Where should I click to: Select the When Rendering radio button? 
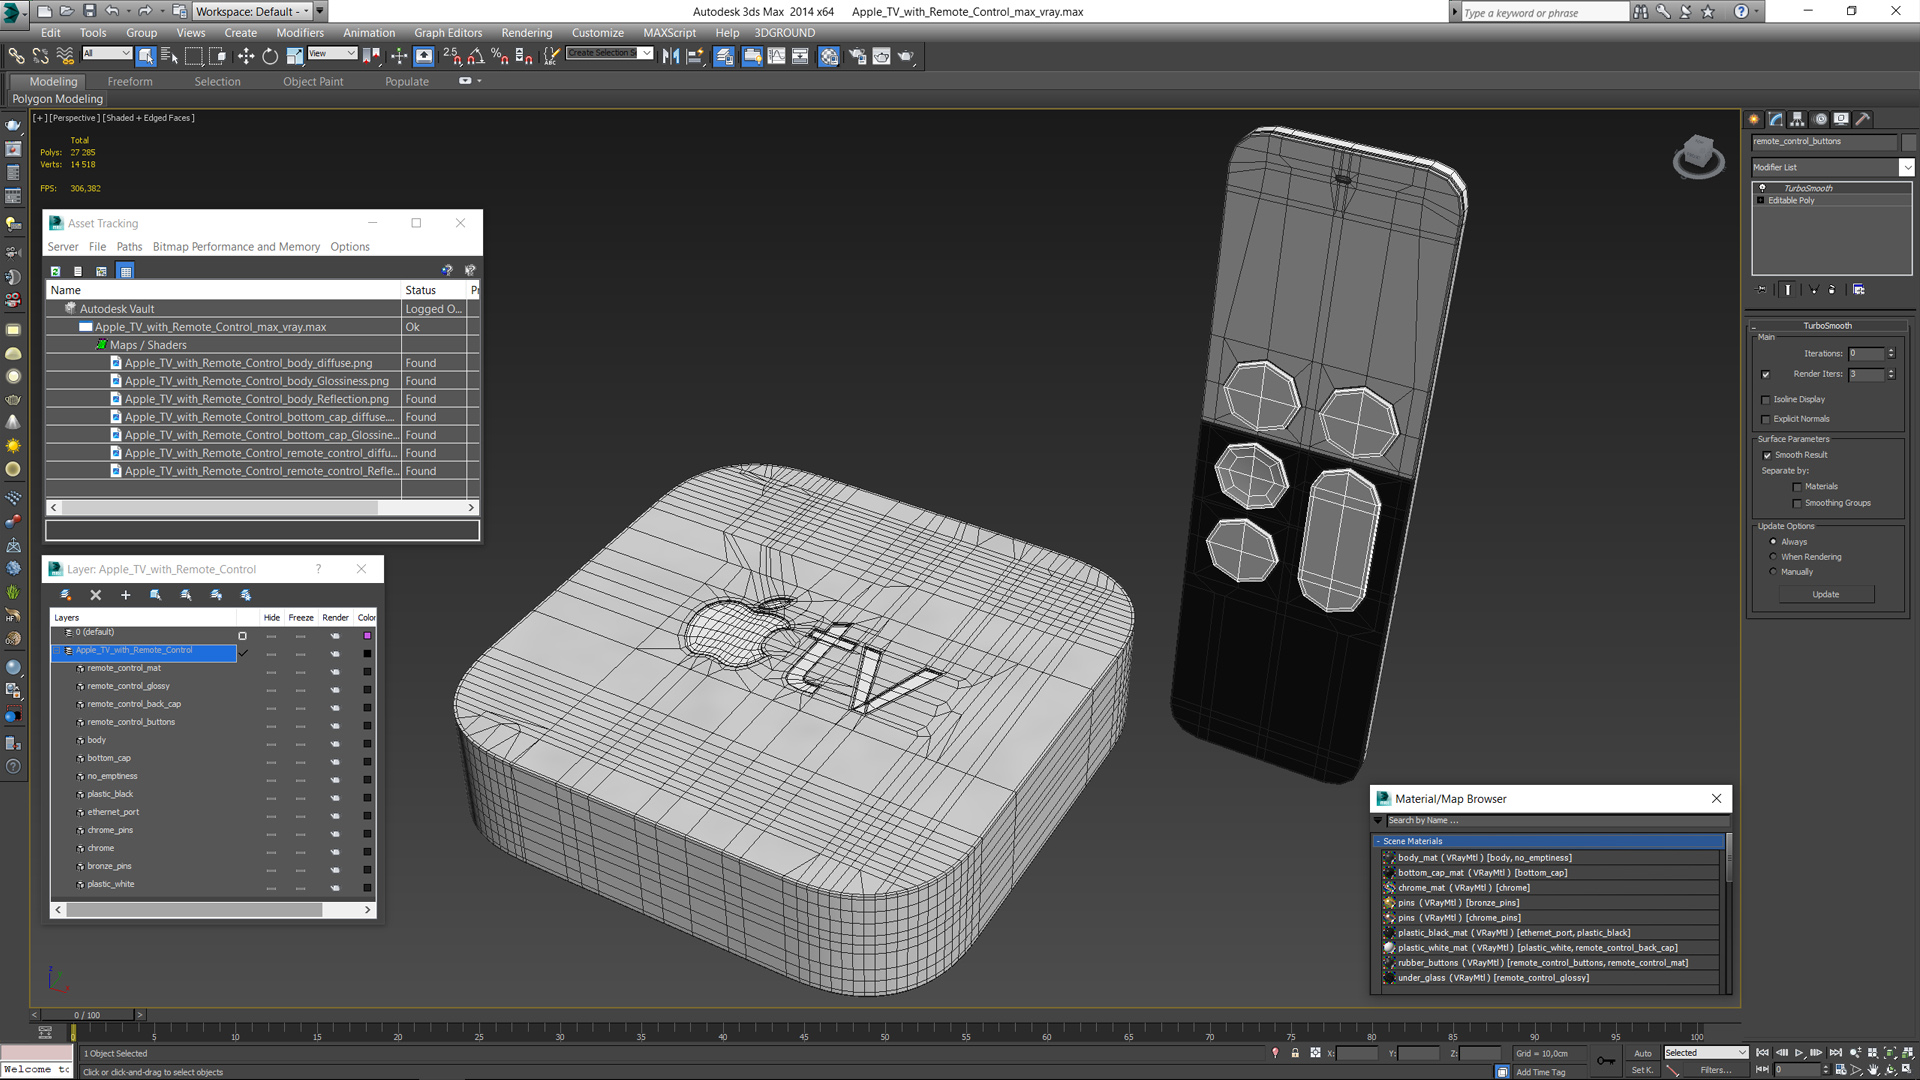(1773, 557)
